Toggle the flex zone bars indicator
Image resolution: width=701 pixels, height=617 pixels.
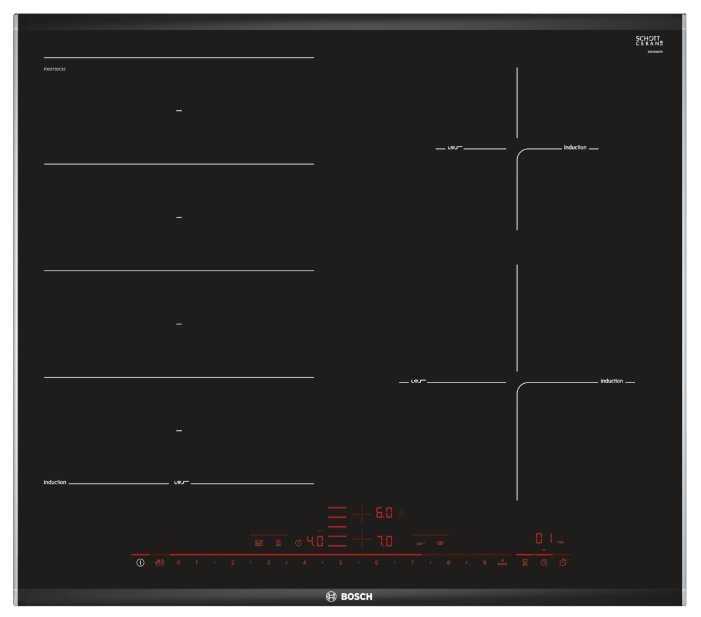click(x=337, y=527)
